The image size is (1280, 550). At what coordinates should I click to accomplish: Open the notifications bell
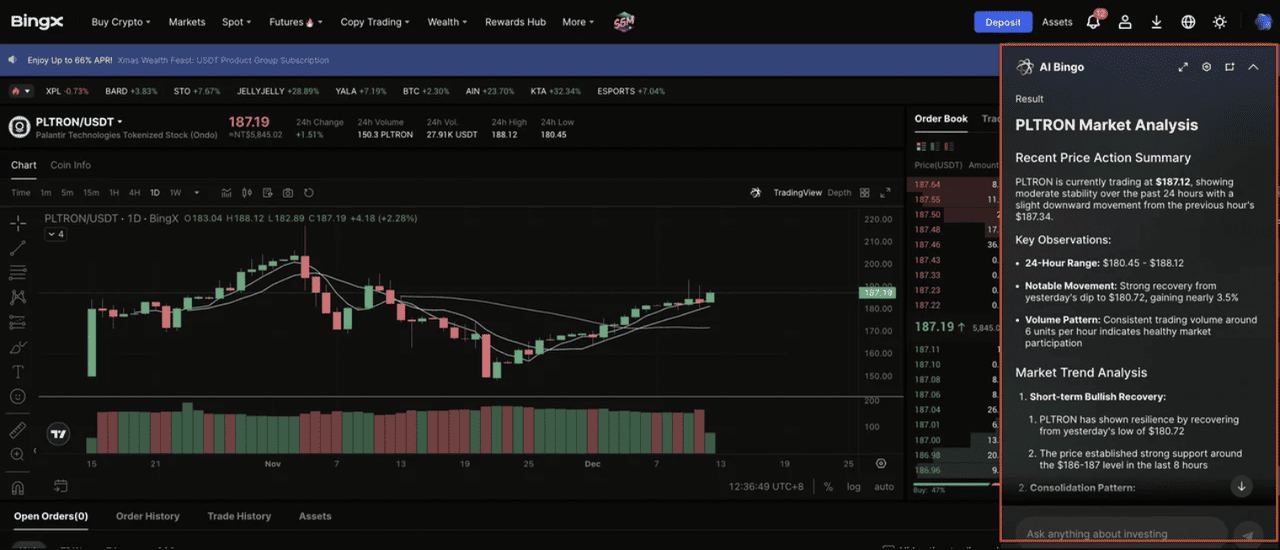(1093, 22)
